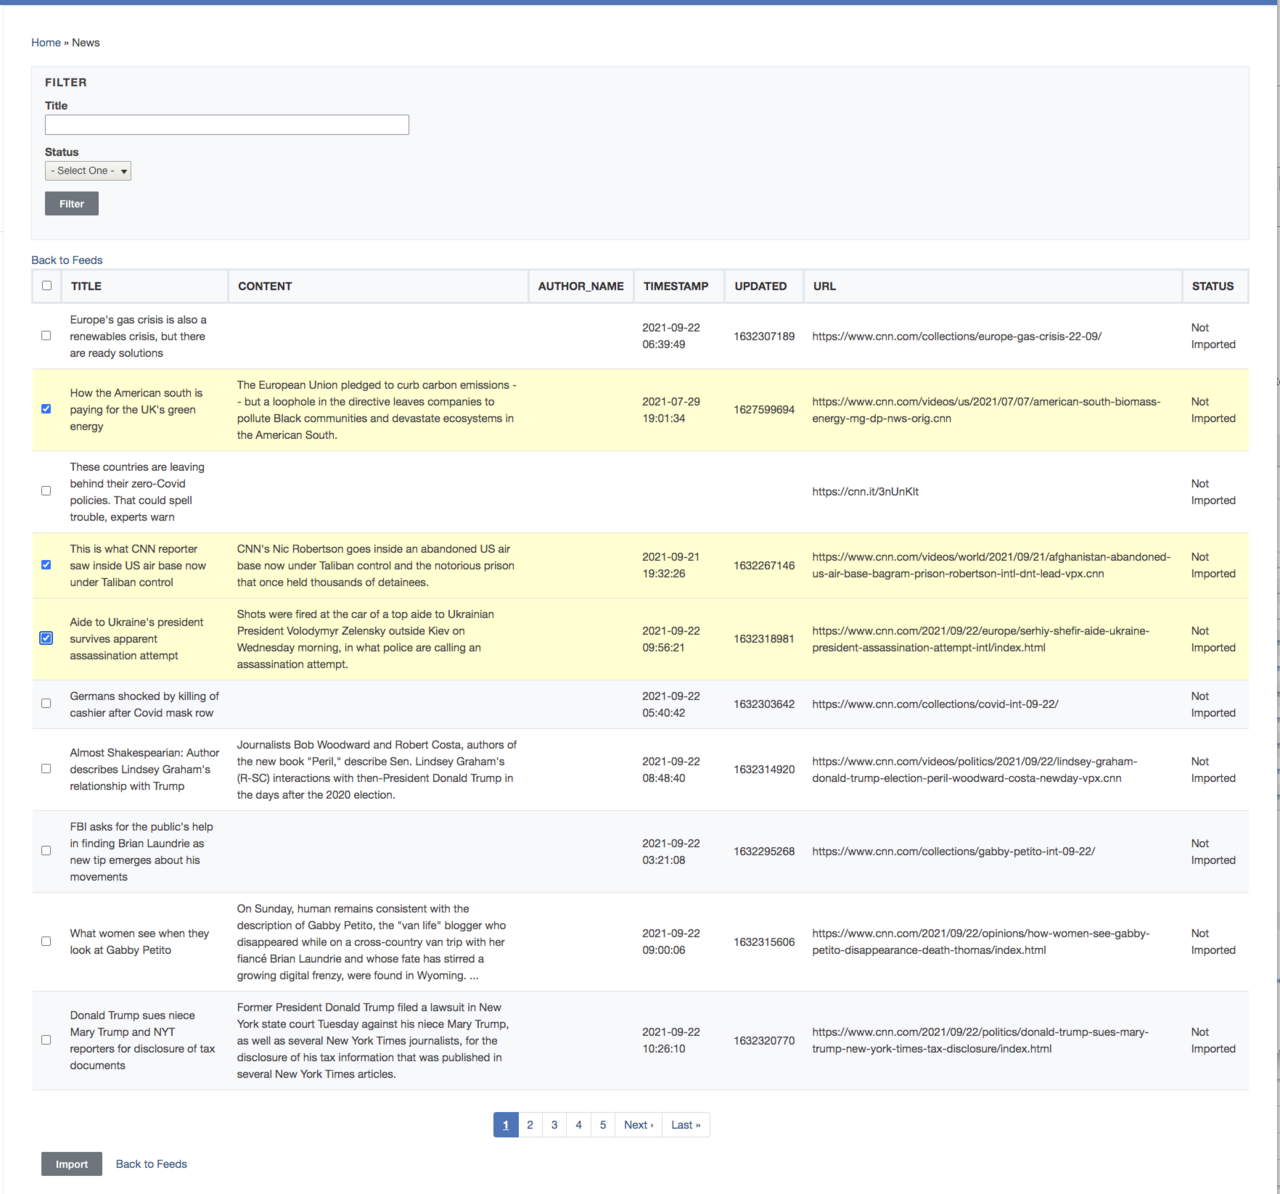
Task: Click the Home breadcrumb link
Action: 46,43
